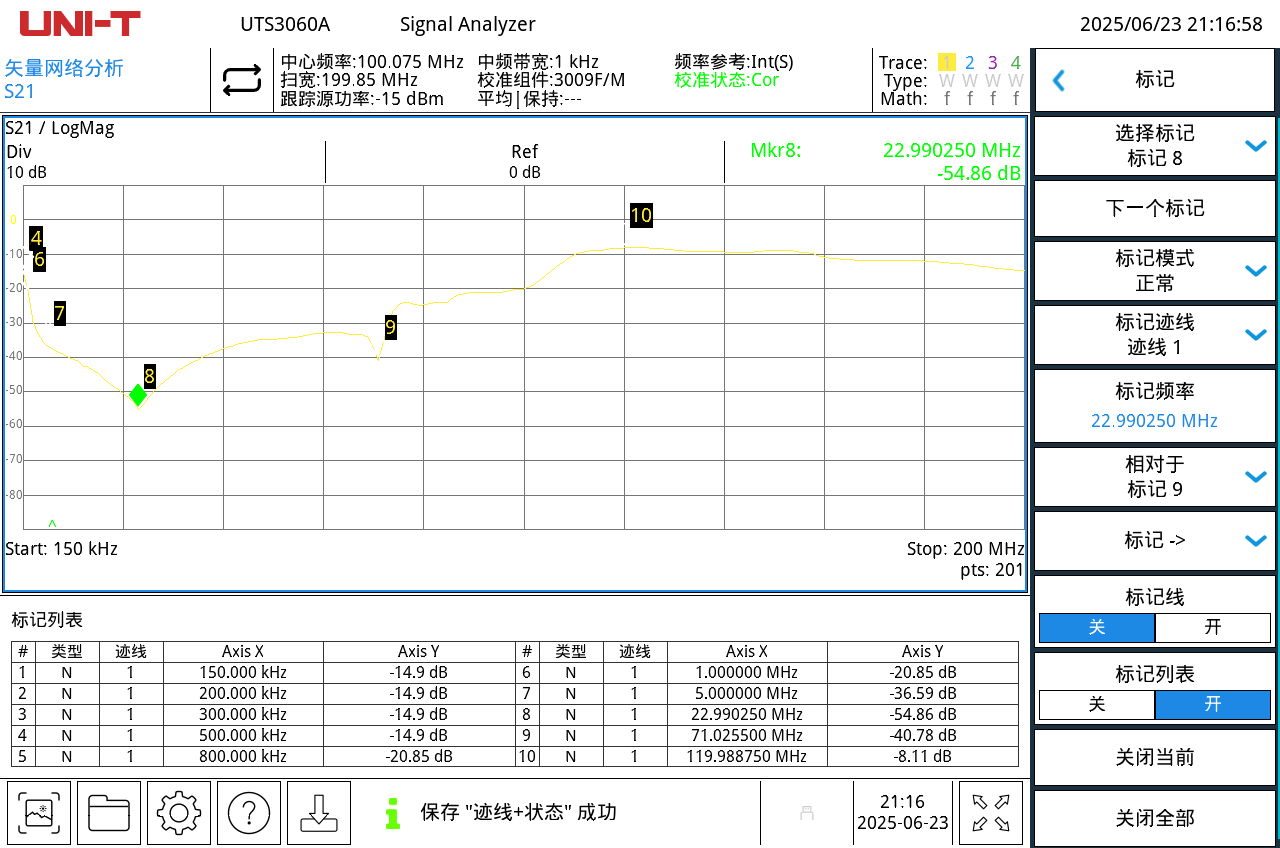Click the green diamond marker 8 on trace
The width and height of the screenshot is (1280, 848).
click(x=138, y=396)
